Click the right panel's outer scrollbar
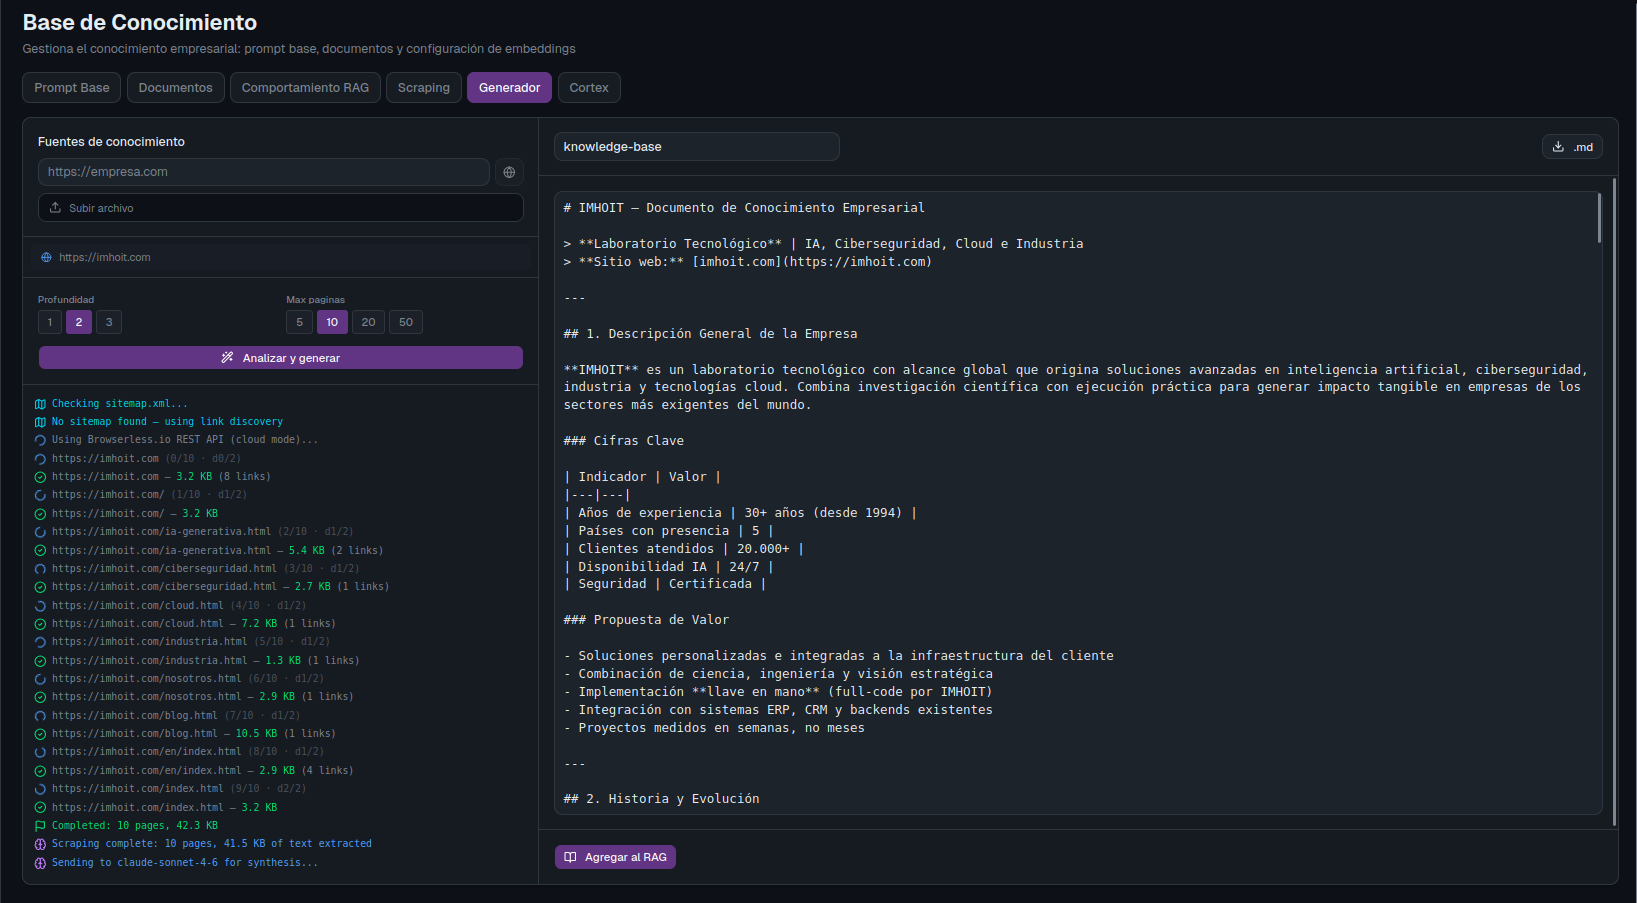The height and width of the screenshot is (903, 1637). [x=1614, y=502]
